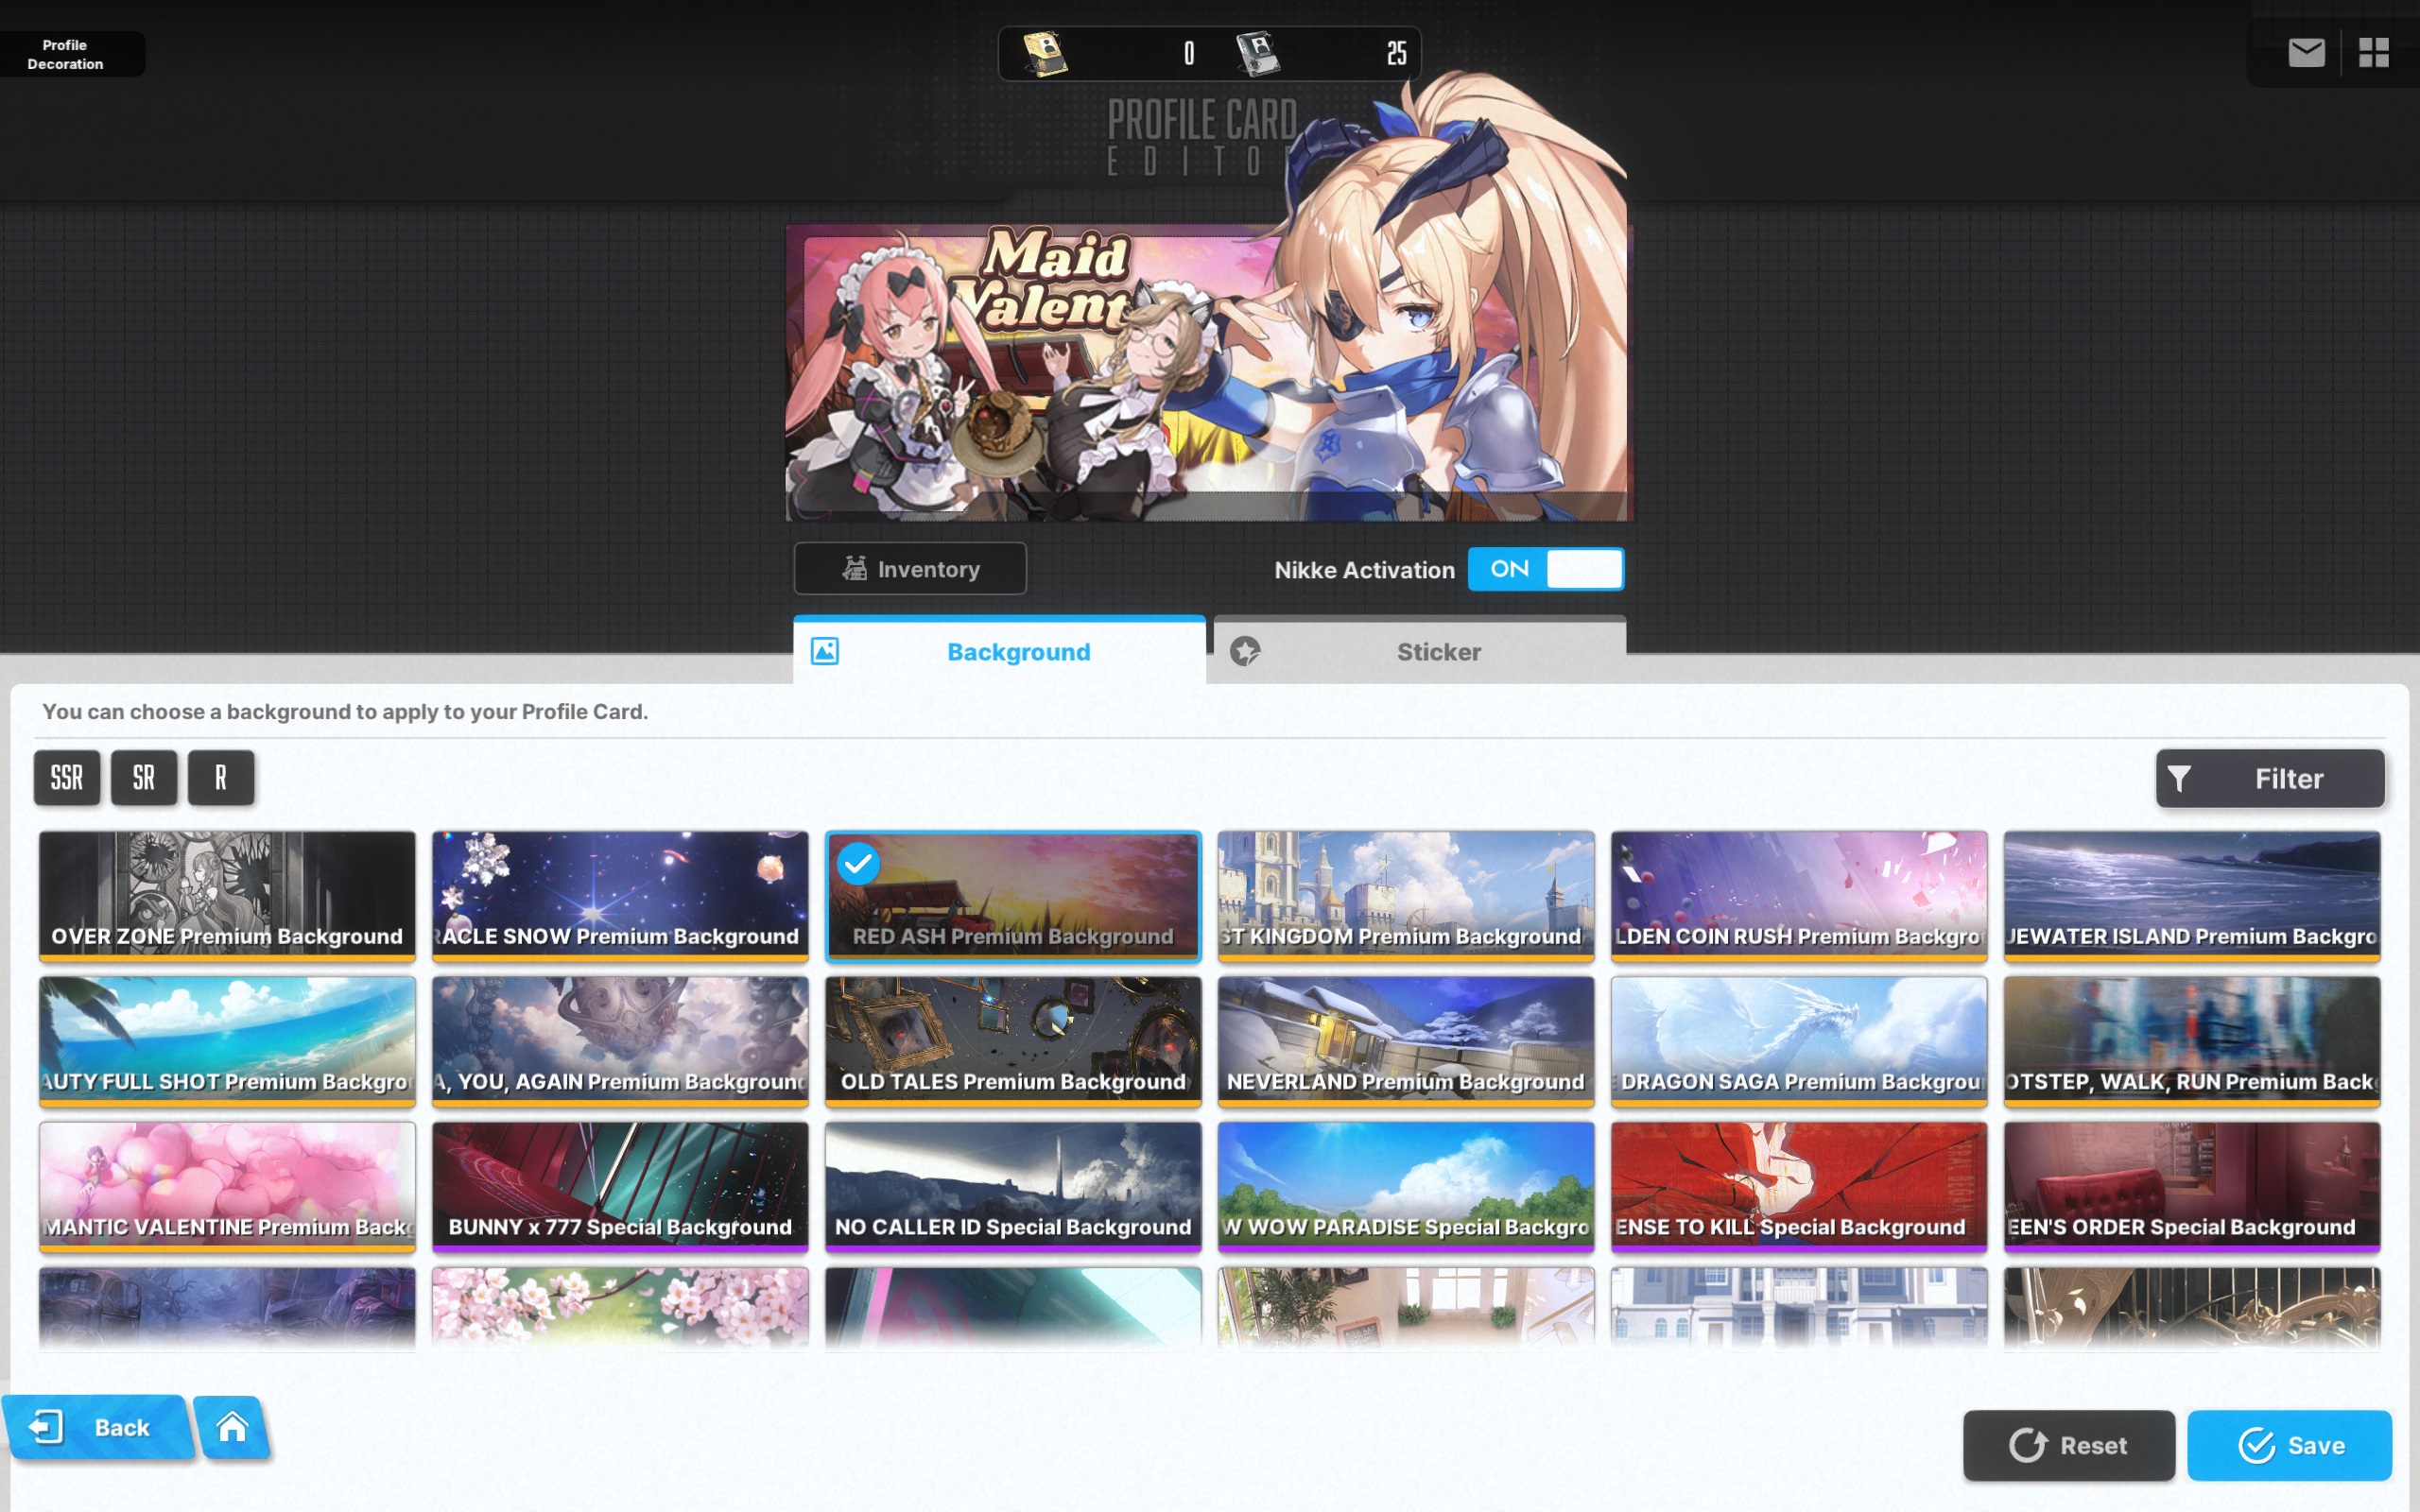Select BEAUTY FULL SHOT Premium Background
Viewport: 2420px width, 1512px height.
click(227, 1041)
